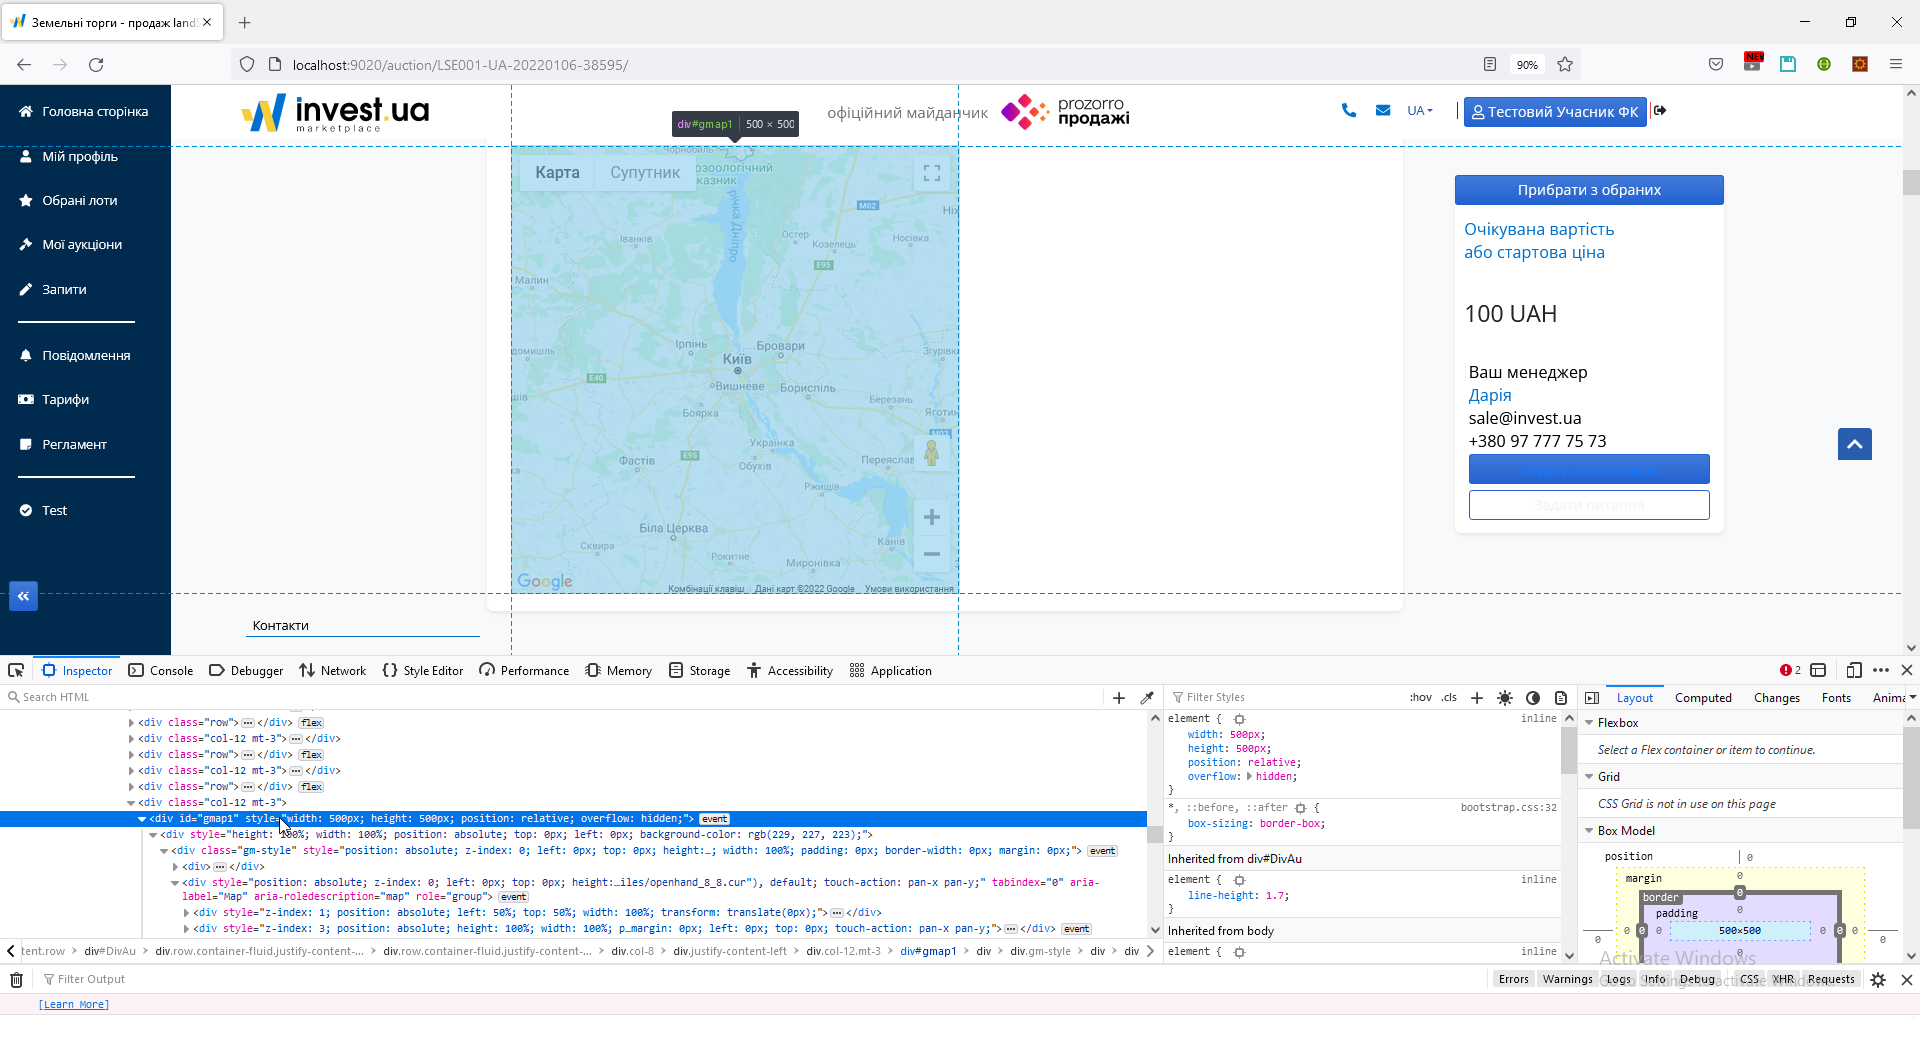This screenshot has height=1040, width=1920.
Task: Toggle the :hov pseudo-class panel
Action: pyautogui.click(x=1421, y=698)
